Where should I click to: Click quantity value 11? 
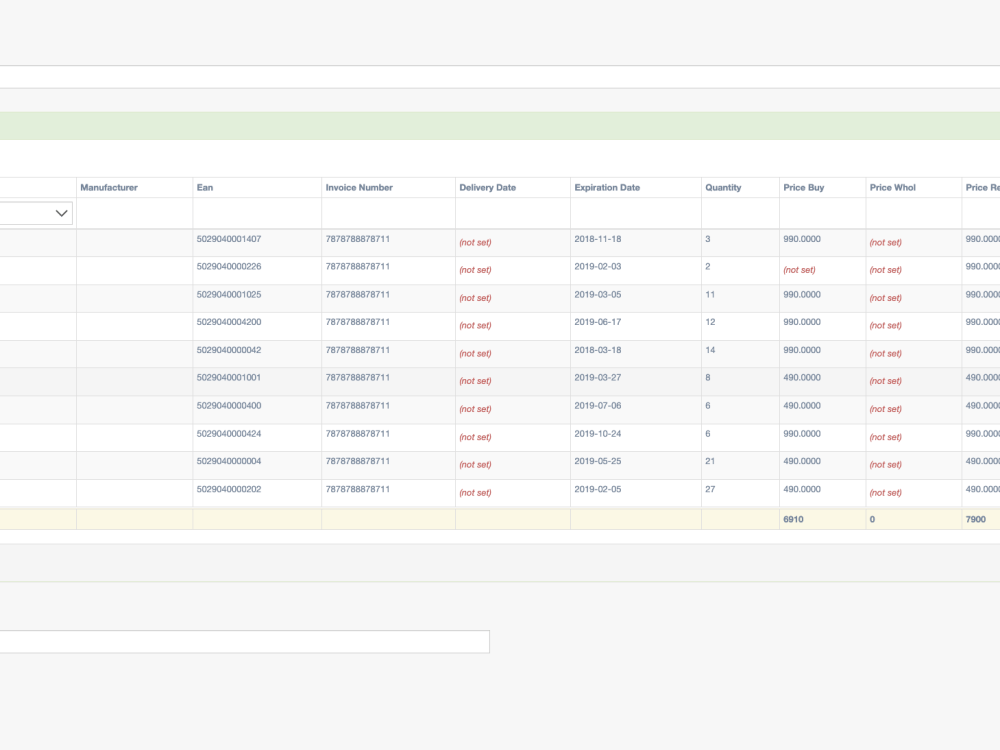coord(710,295)
